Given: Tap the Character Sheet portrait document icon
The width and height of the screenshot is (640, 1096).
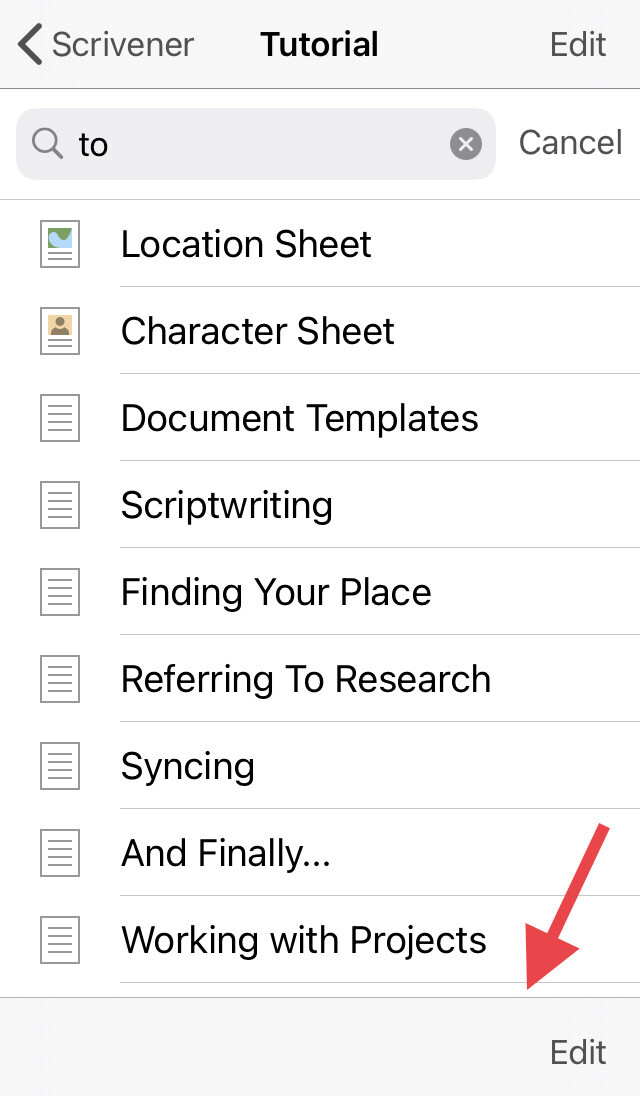Looking at the screenshot, I should (60, 331).
